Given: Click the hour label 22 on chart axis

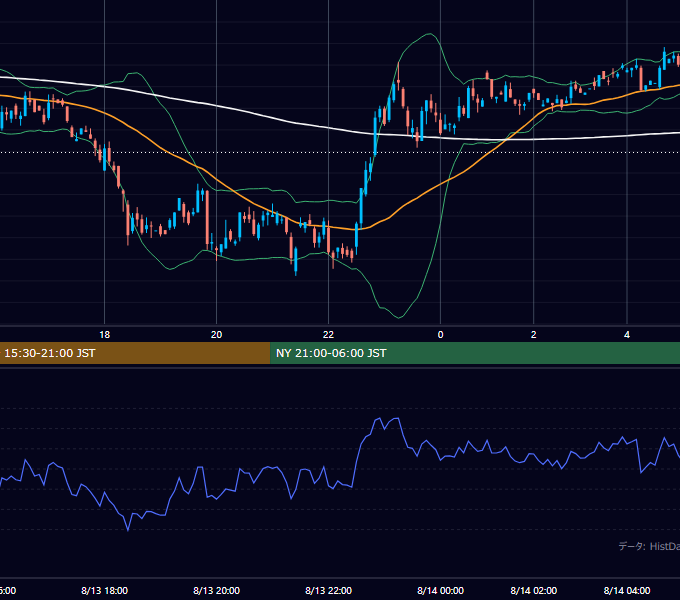Looking at the screenshot, I should click(328, 335).
